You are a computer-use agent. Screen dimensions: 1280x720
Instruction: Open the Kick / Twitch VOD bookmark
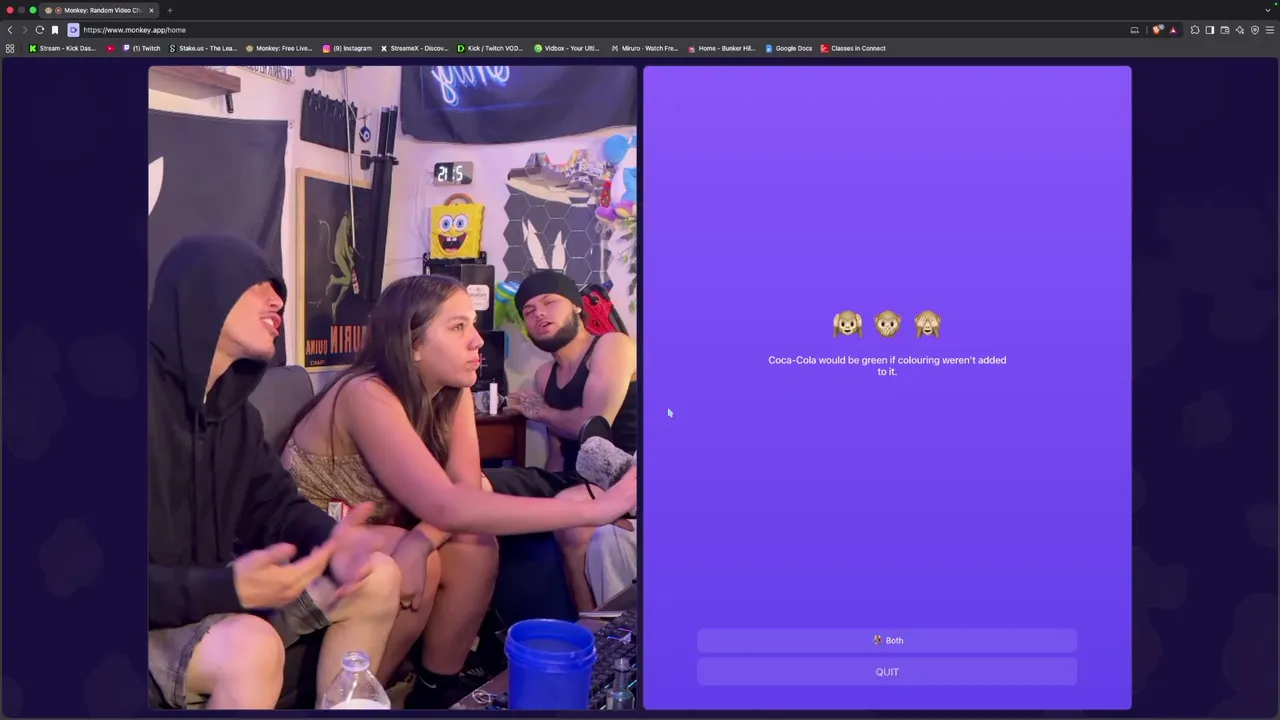pyautogui.click(x=490, y=48)
